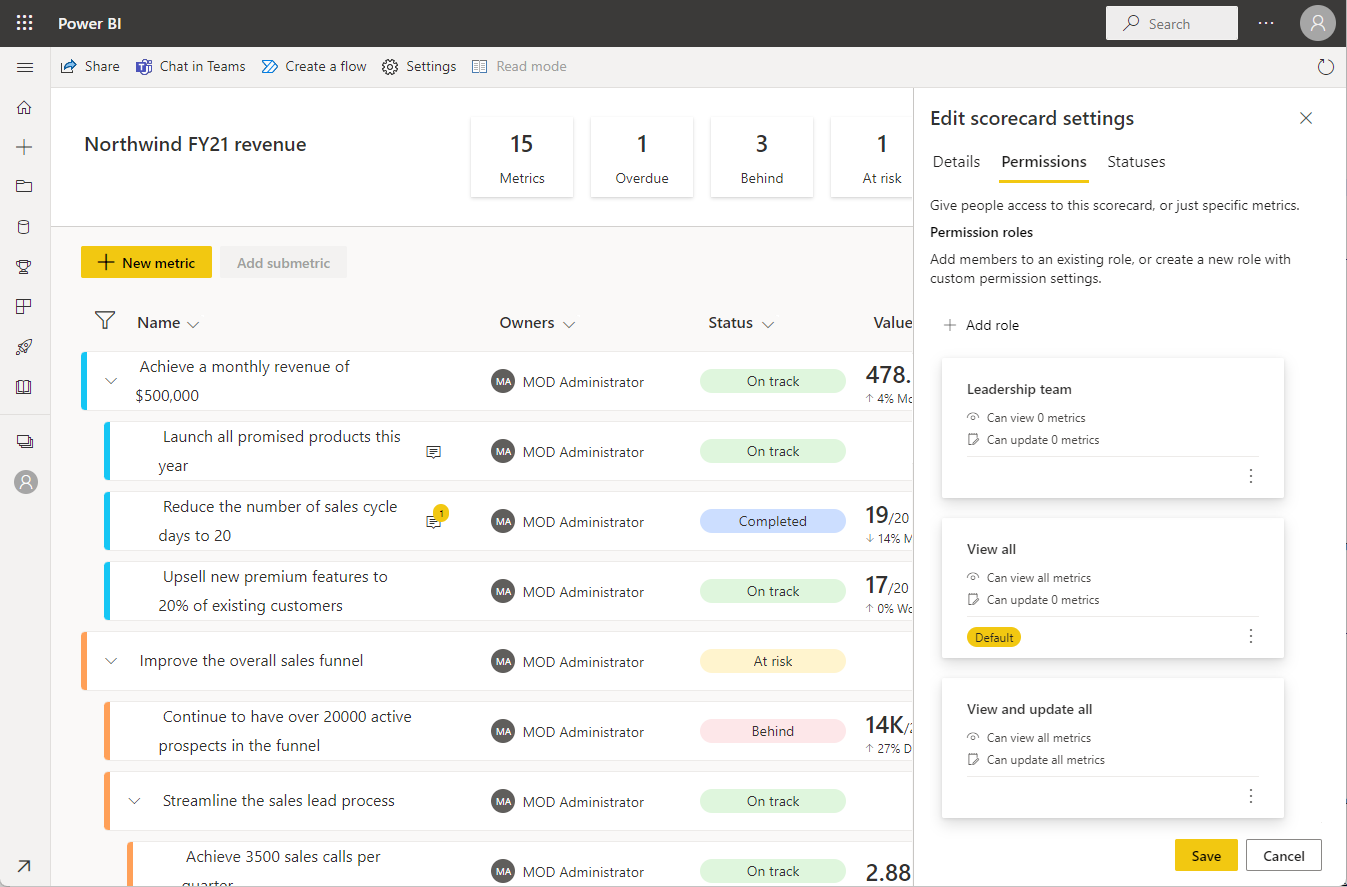
Task: Switch to the Details tab
Action: pyautogui.click(x=956, y=162)
